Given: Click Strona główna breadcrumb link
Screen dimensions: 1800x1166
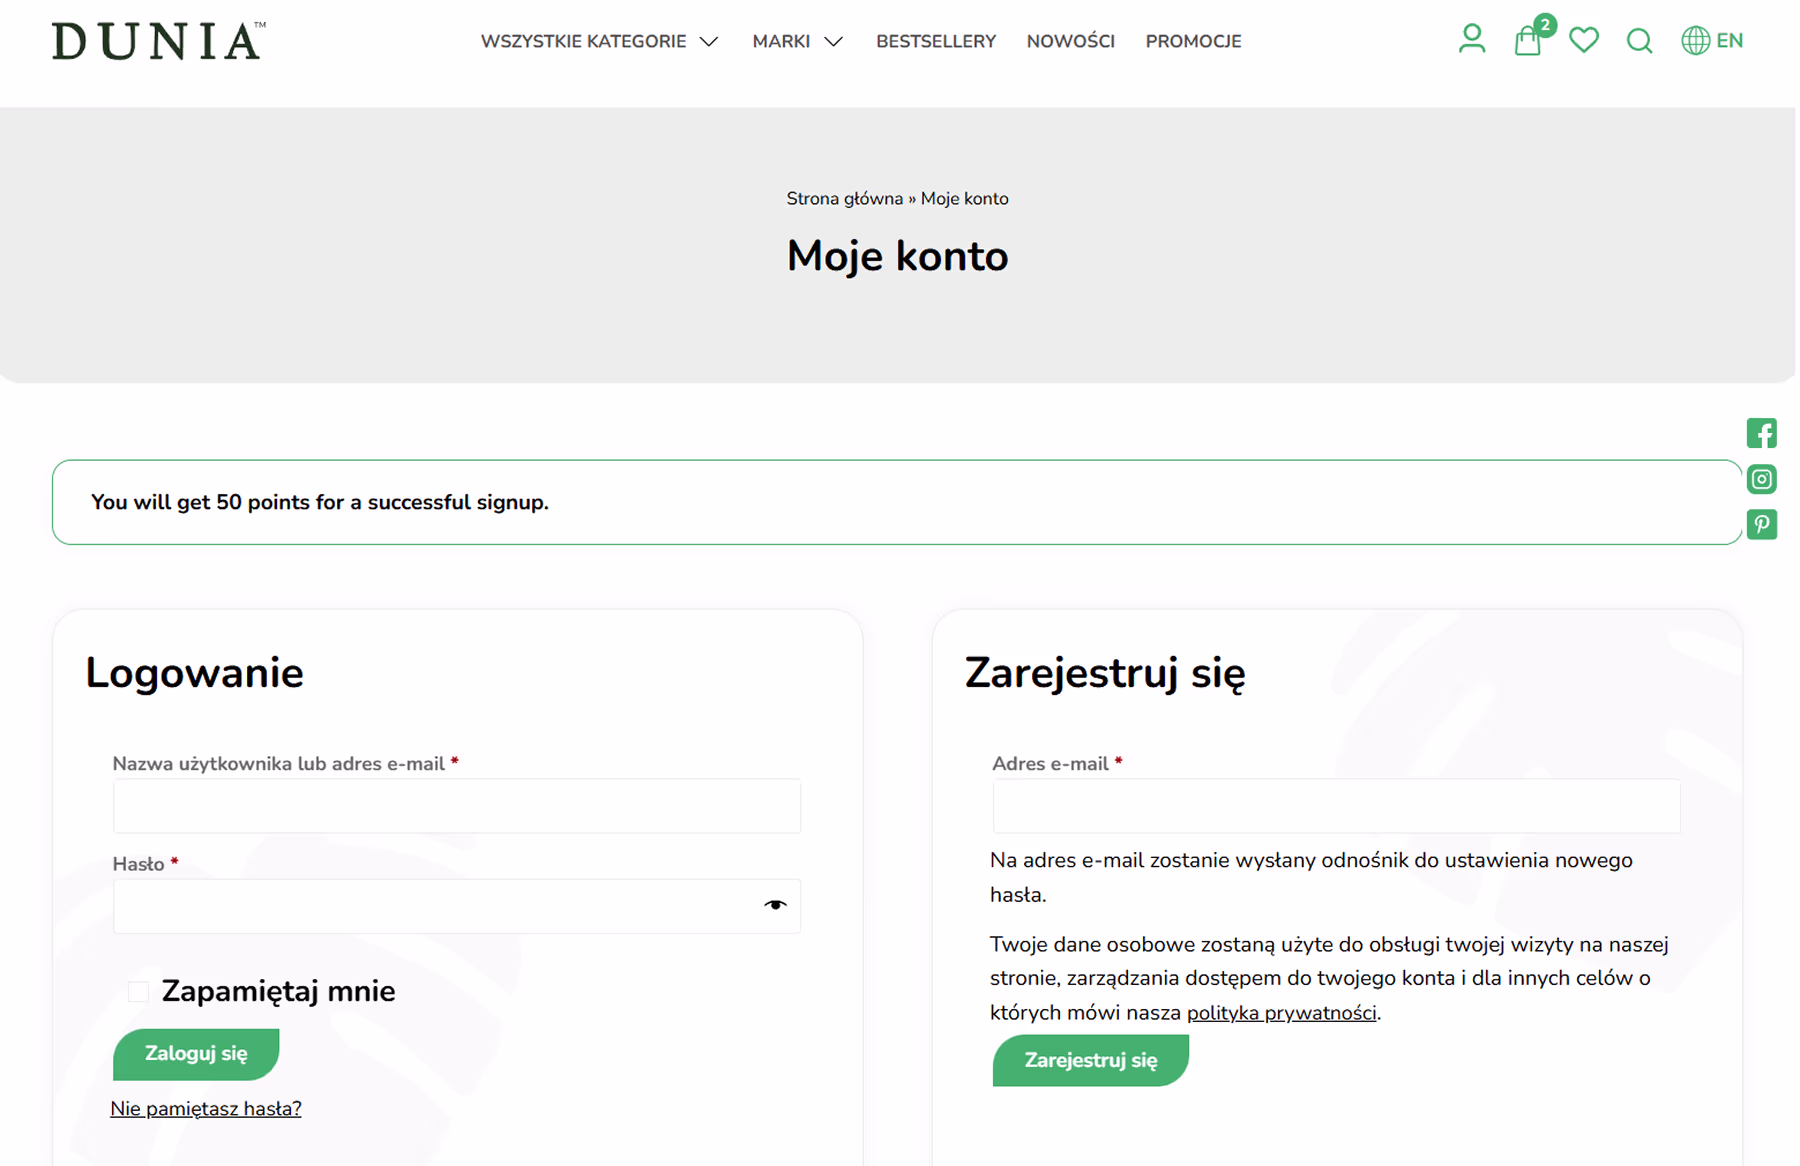Looking at the screenshot, I should [844, 198].
